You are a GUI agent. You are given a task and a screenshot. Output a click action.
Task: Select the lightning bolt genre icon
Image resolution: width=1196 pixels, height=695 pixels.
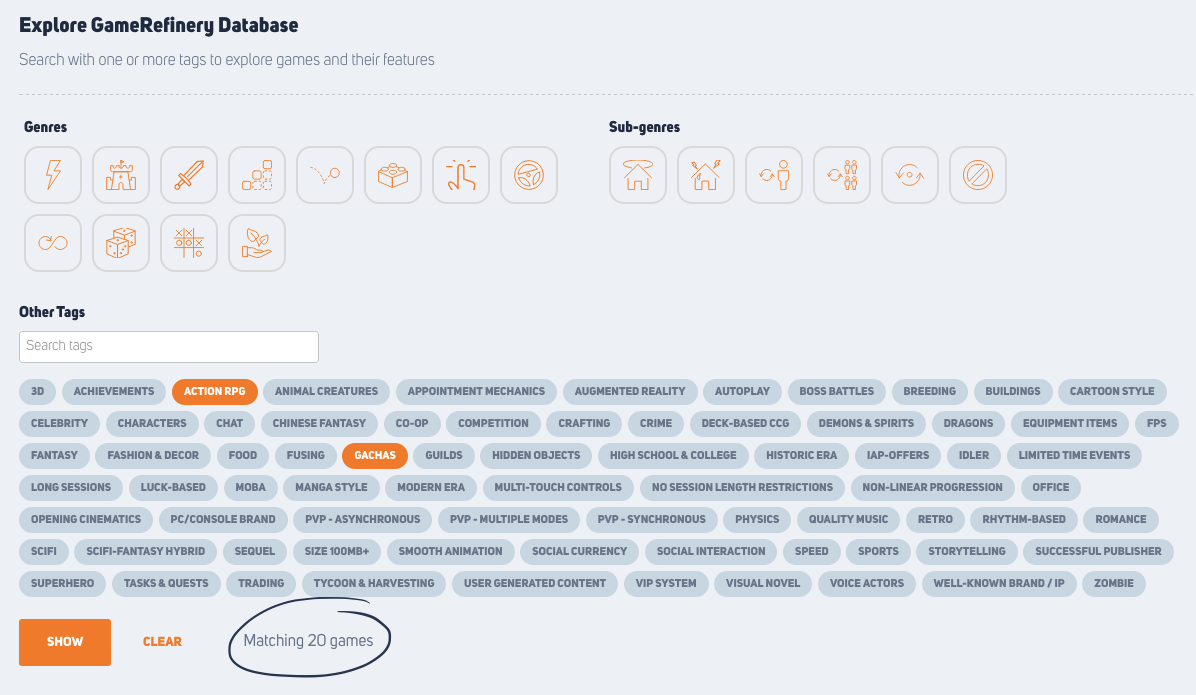(x=52, y=174)
